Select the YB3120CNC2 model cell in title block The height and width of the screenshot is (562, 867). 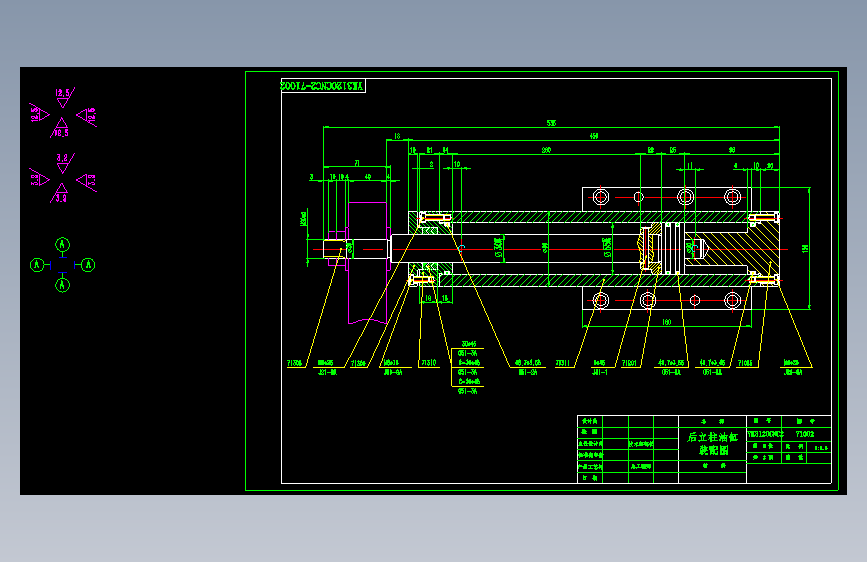tap(764, 434)
